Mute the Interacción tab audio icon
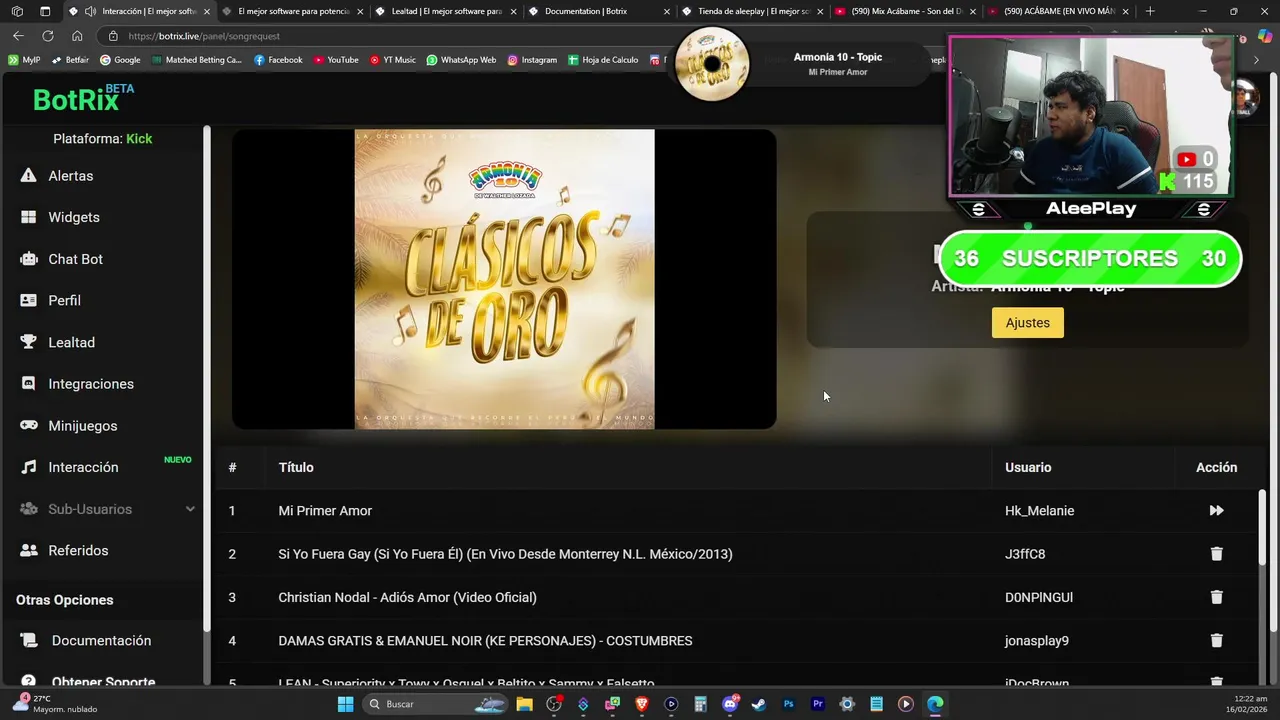The width and height of the screenshot is (1280, 720). click(x=91, y=11)
